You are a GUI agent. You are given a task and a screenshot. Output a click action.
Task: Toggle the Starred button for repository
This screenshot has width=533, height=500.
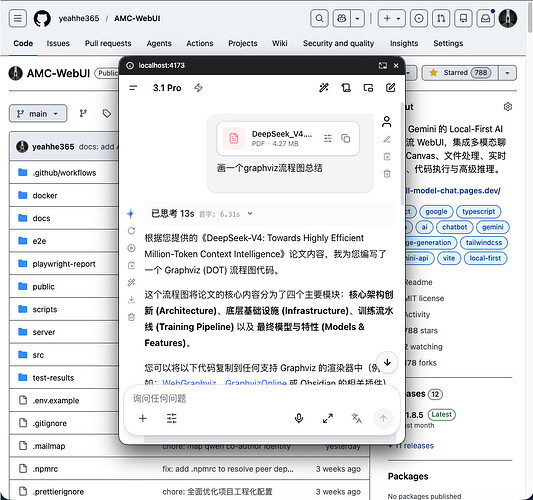[x=460, y=73]
